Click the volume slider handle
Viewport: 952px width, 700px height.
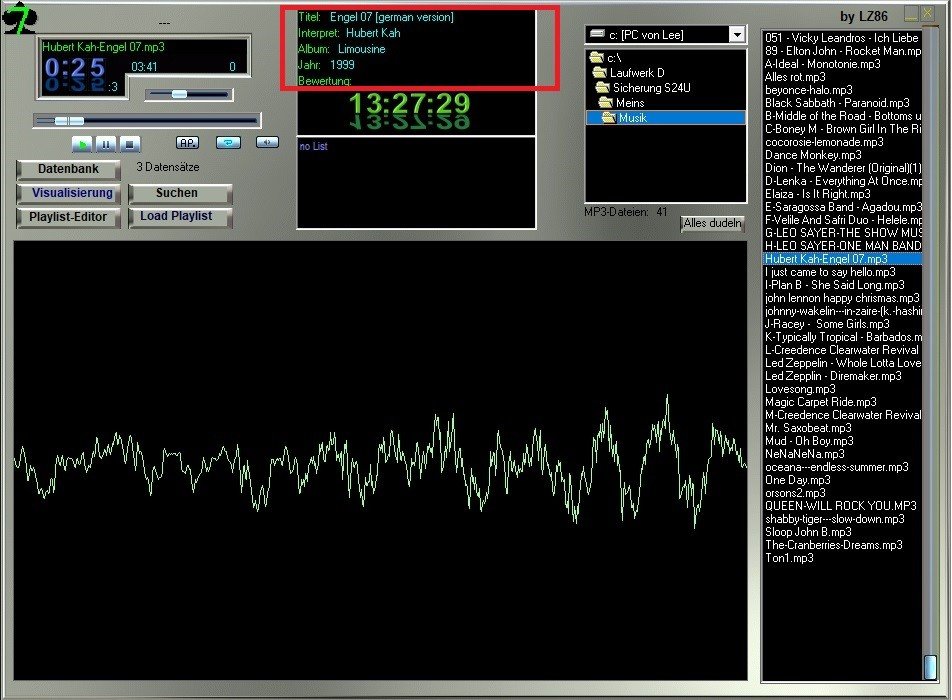pos(179,94)
